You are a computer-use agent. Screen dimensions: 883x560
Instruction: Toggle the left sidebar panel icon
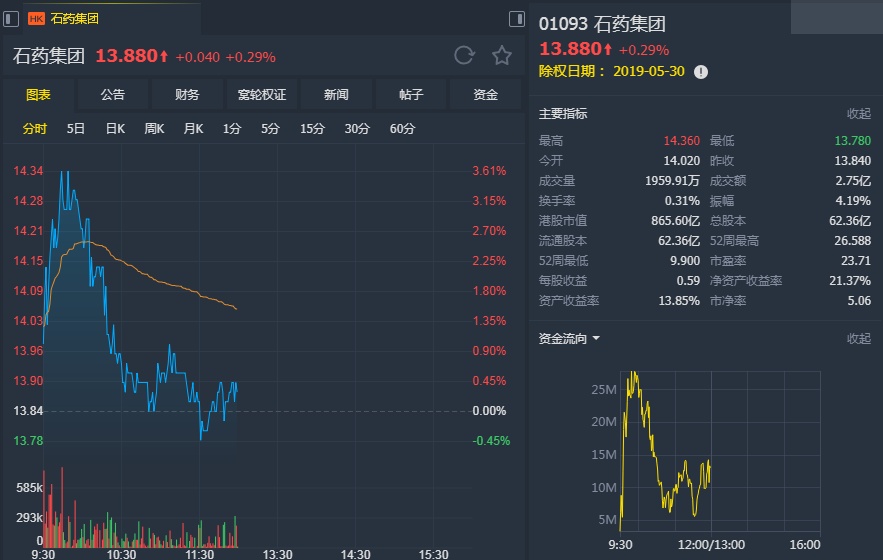click(11, 18)
